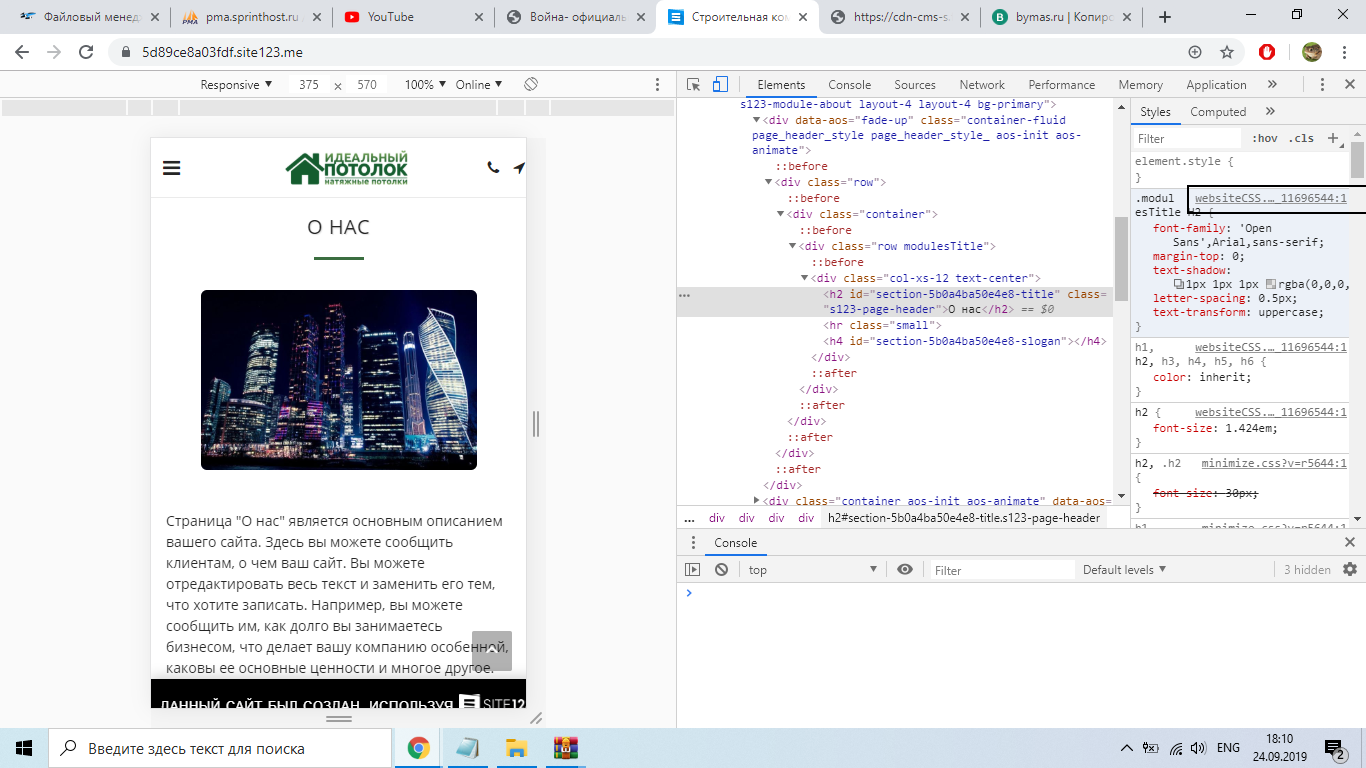Viewport: 1366px width, 768px height.
Task: Switch to the Network tab
Action: 981,85
